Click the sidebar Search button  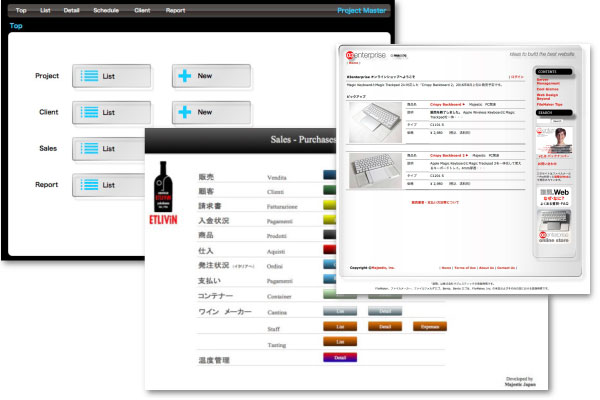click(557, 121)
